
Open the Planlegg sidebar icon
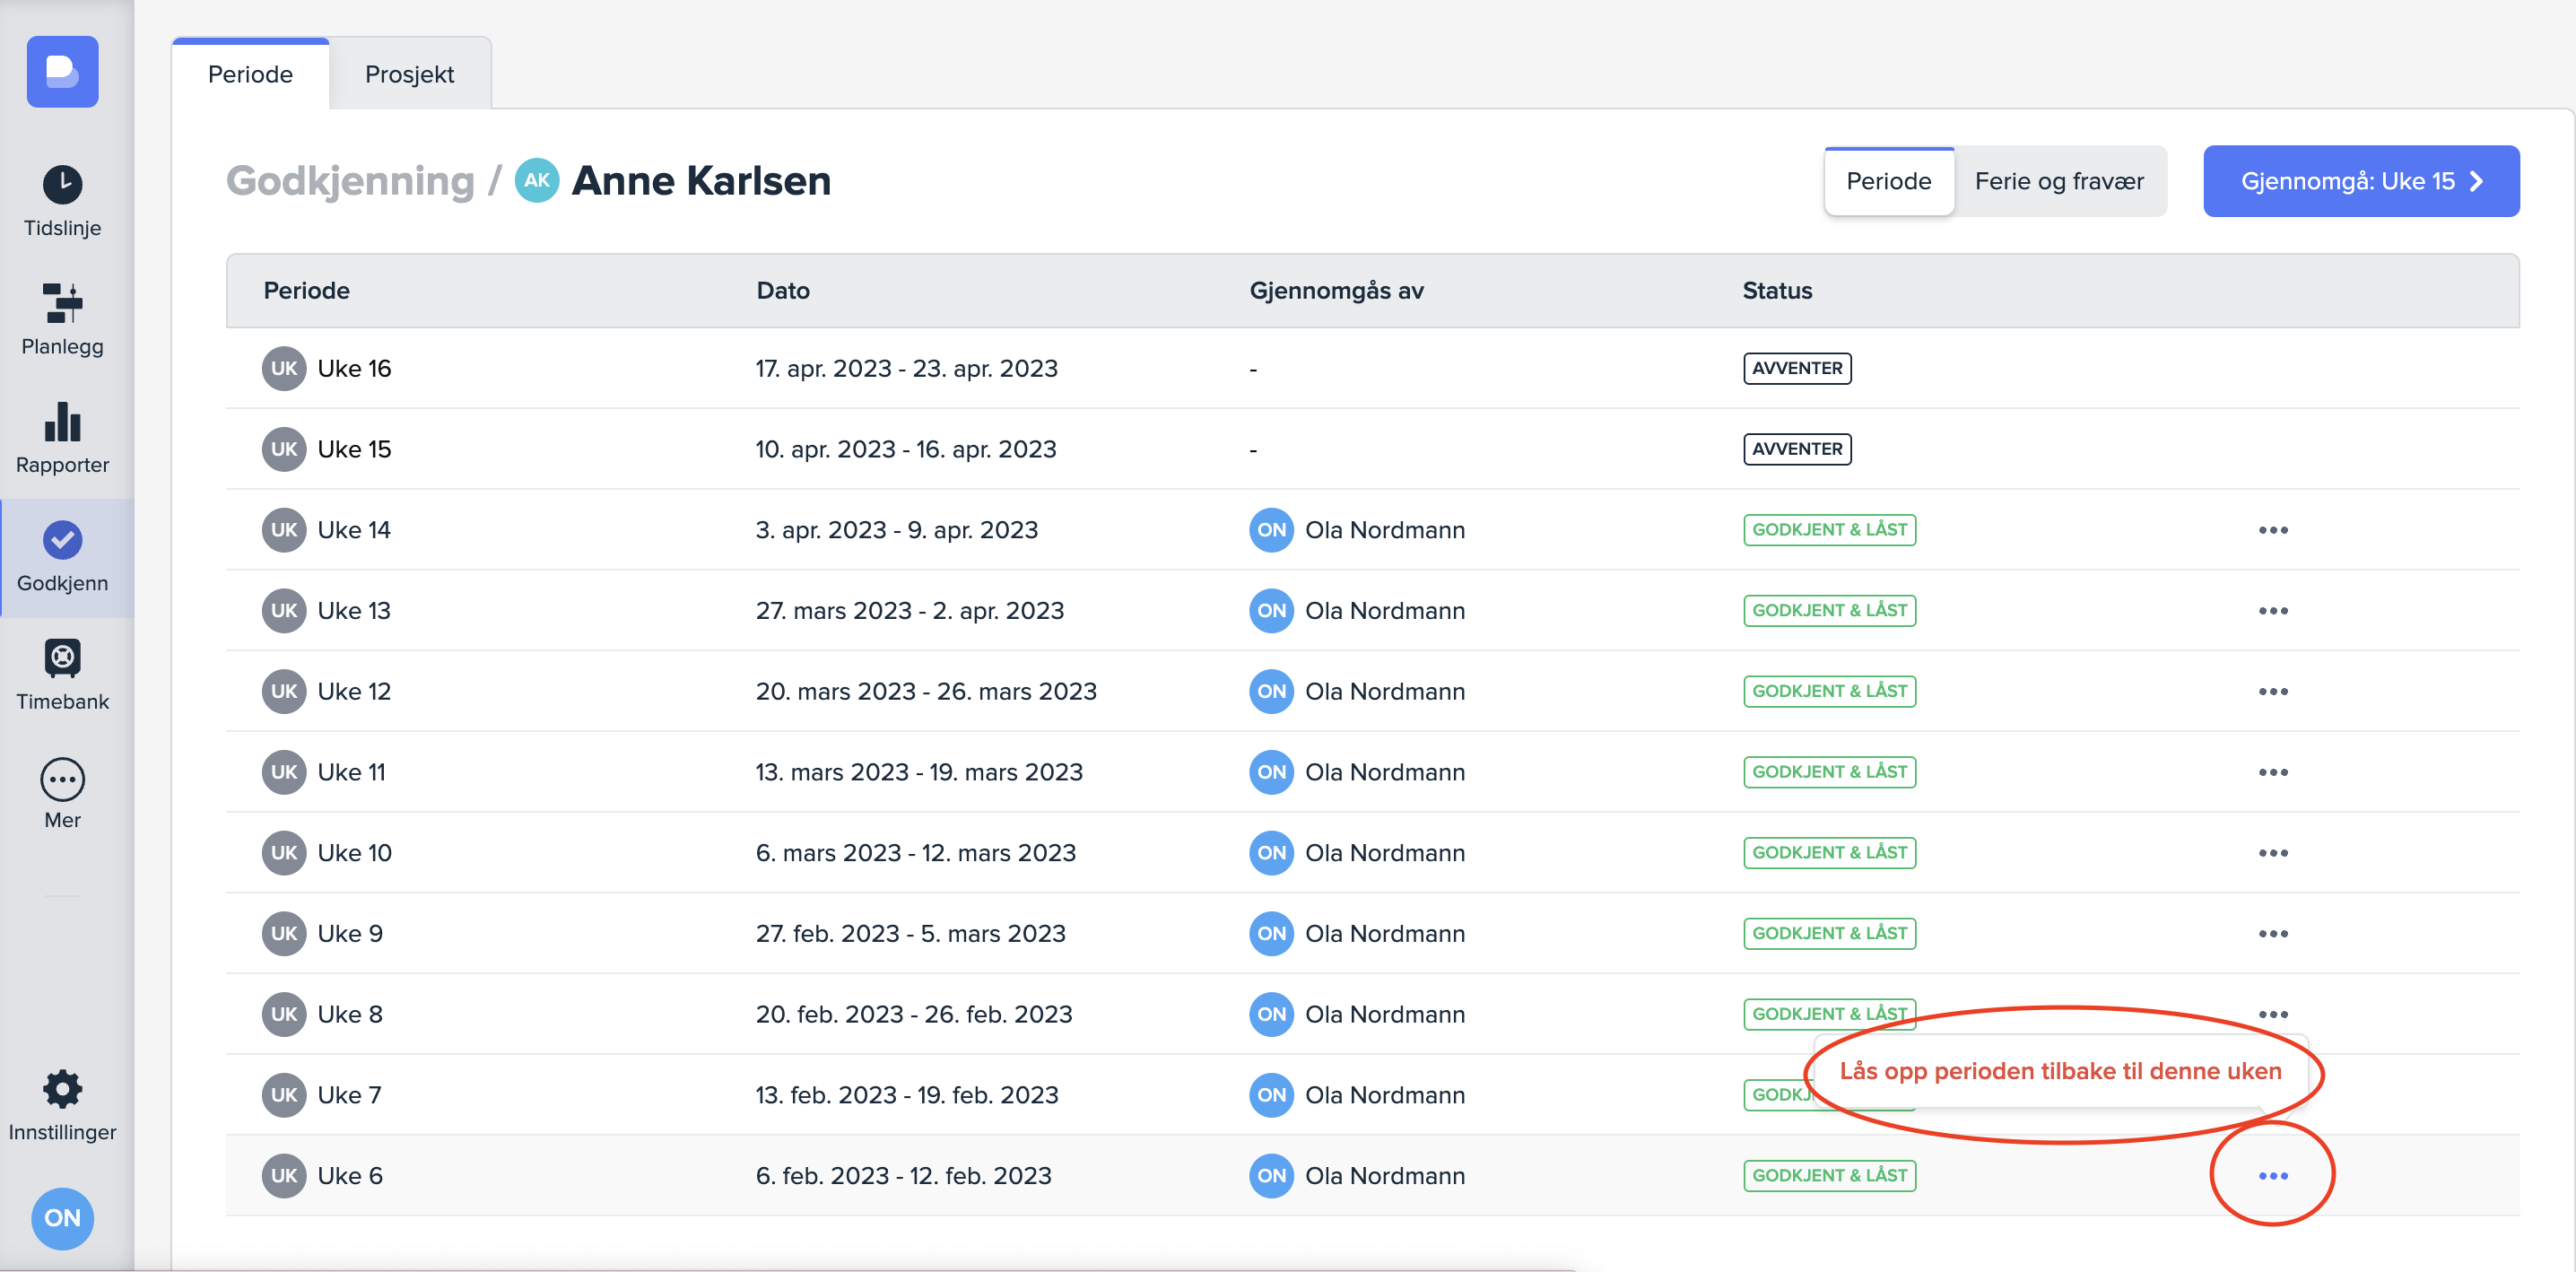click(x=62, y=303)
